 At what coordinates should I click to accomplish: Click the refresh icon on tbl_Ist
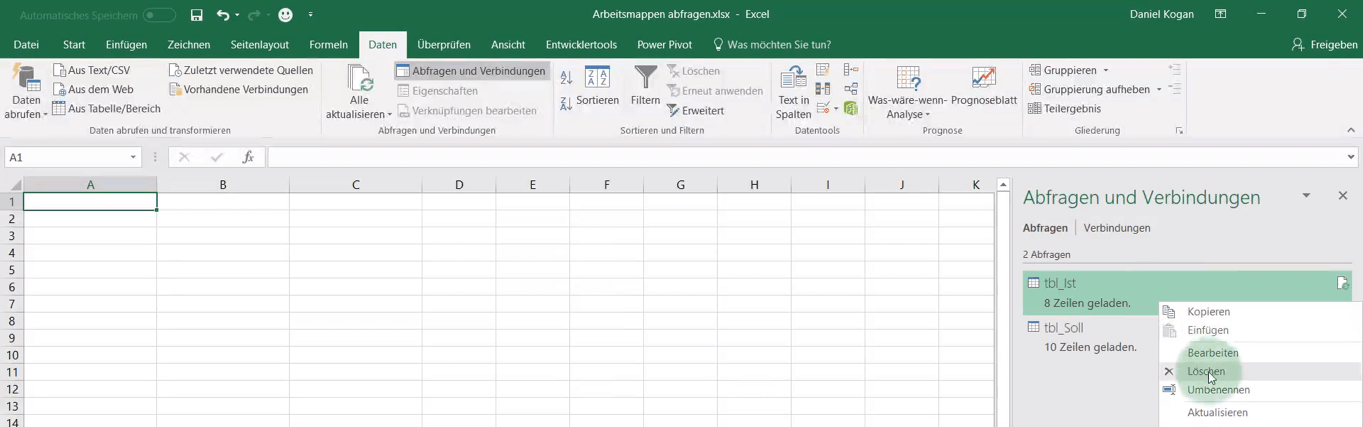click(1342, 284)
